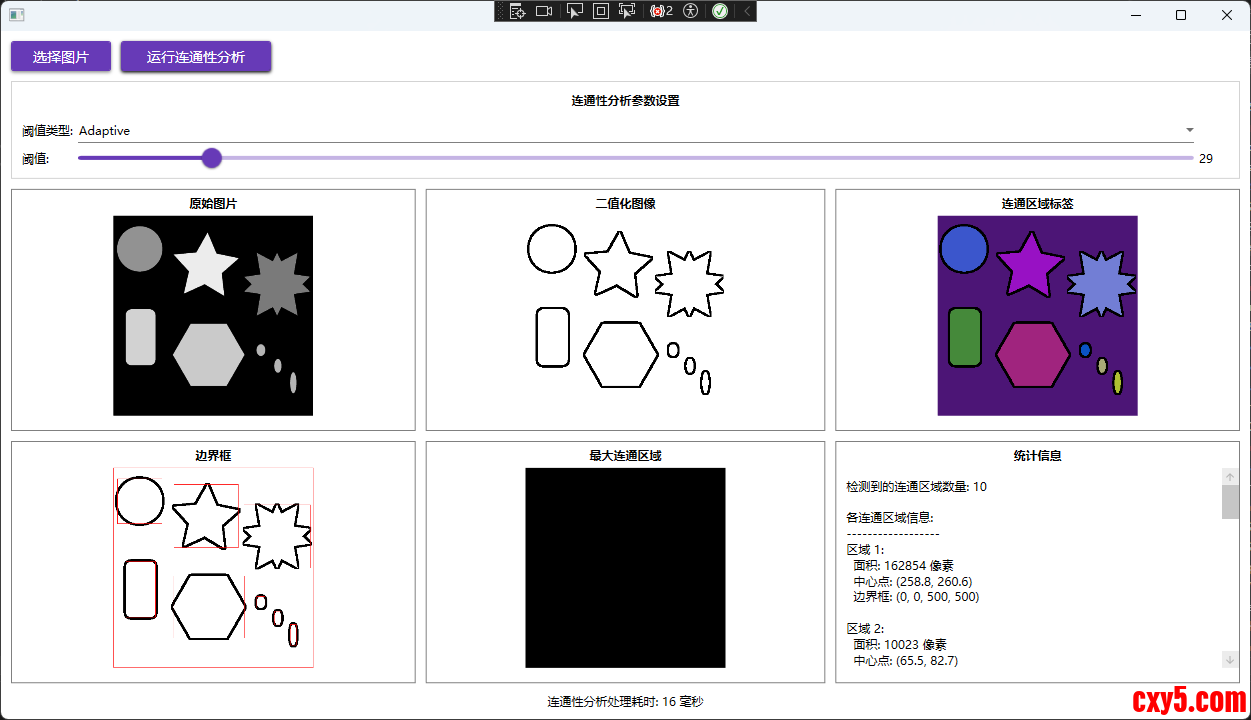Click the colored connected region labels image
This screenshot has height=720, width=1251.
tap(1037, 315)
